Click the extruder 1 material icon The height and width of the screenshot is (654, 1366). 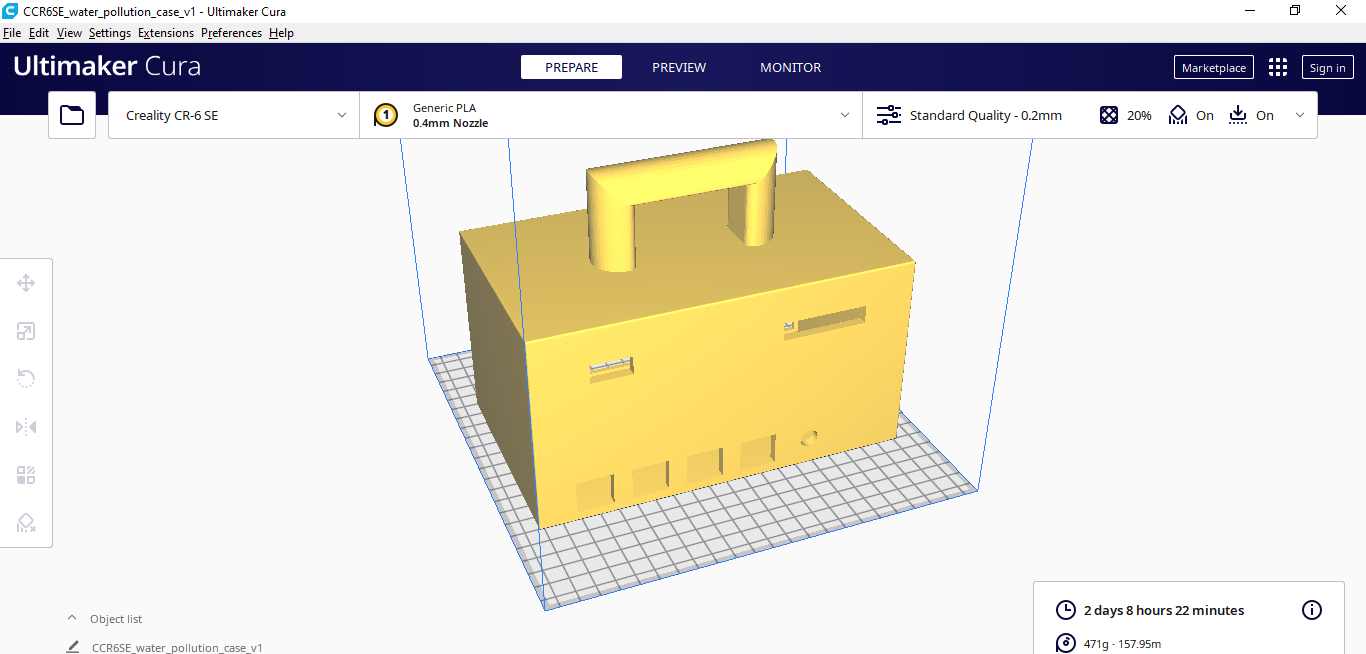pos(386,115)
